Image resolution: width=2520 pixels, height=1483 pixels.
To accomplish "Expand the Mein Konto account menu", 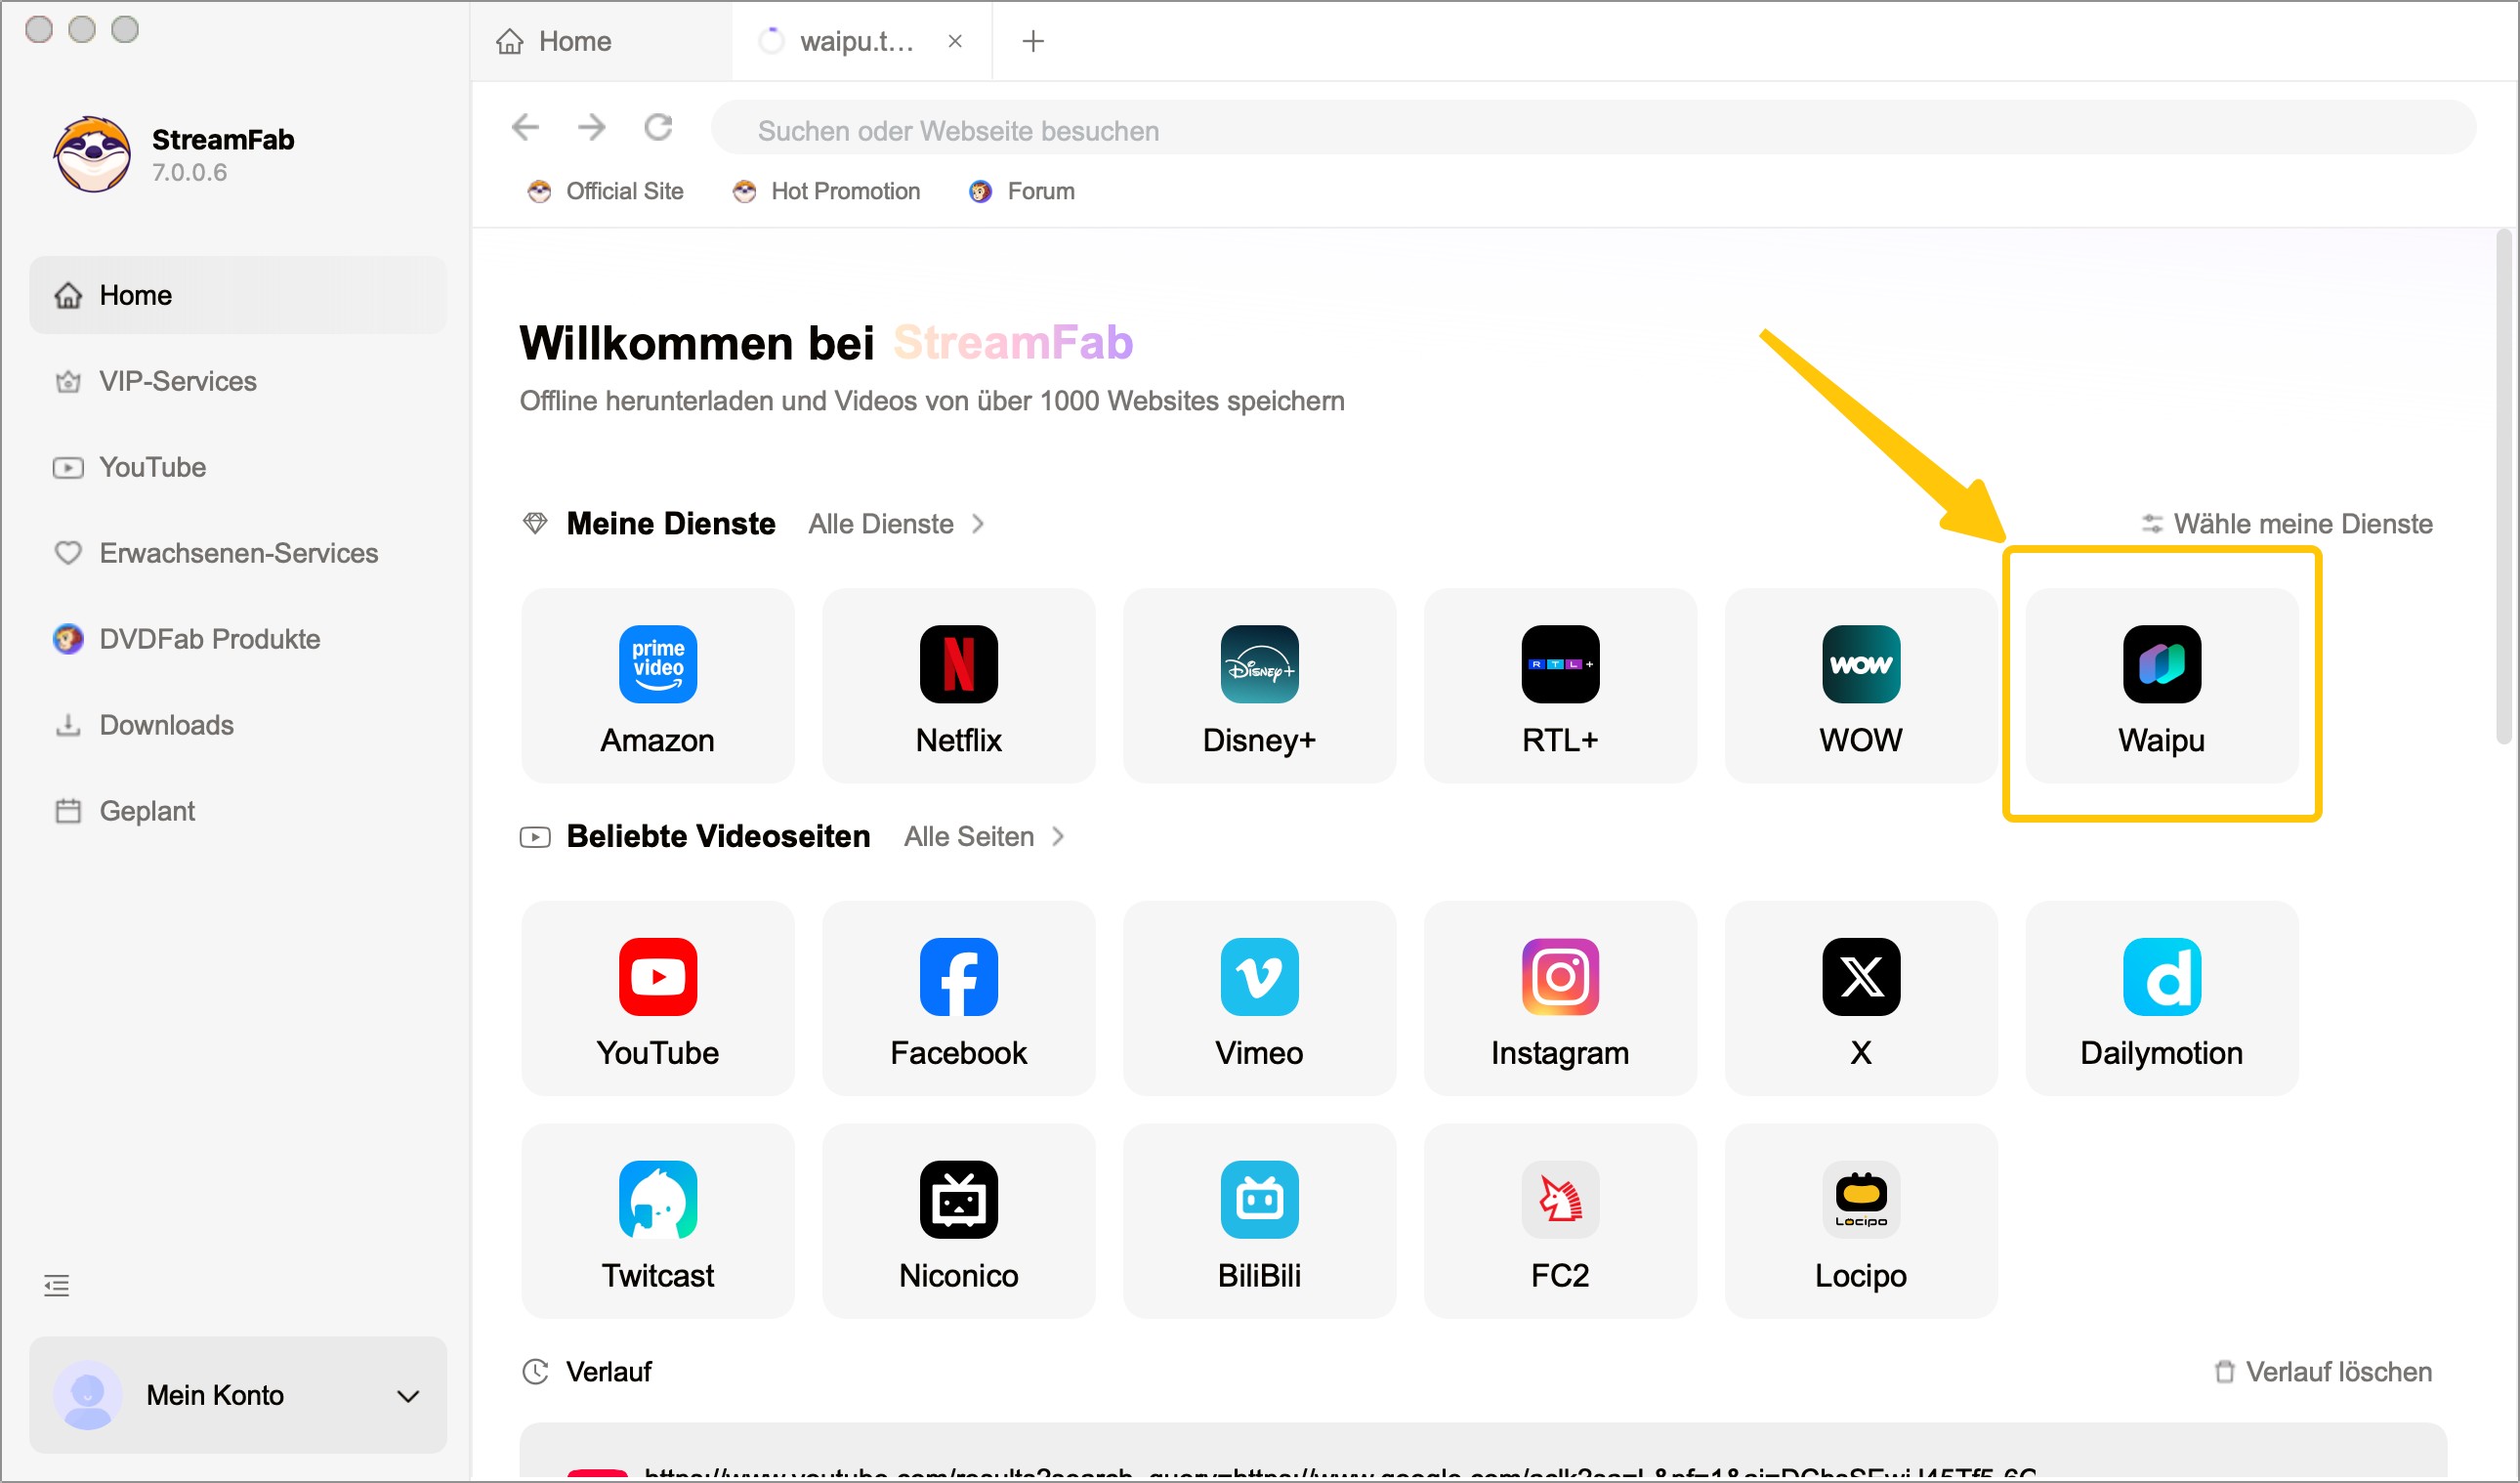I will pos(237,1395).
